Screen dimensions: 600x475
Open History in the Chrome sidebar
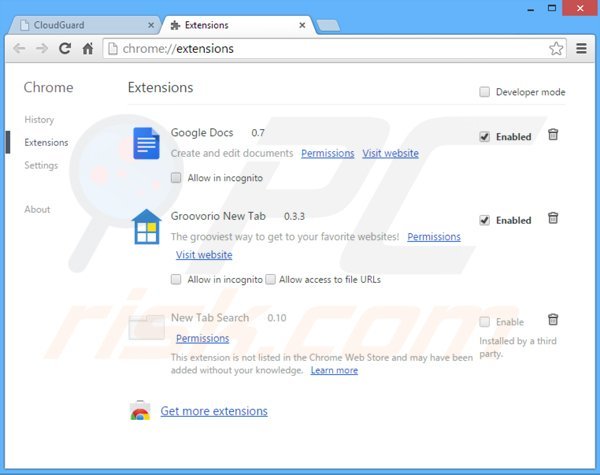pos(39,119)
